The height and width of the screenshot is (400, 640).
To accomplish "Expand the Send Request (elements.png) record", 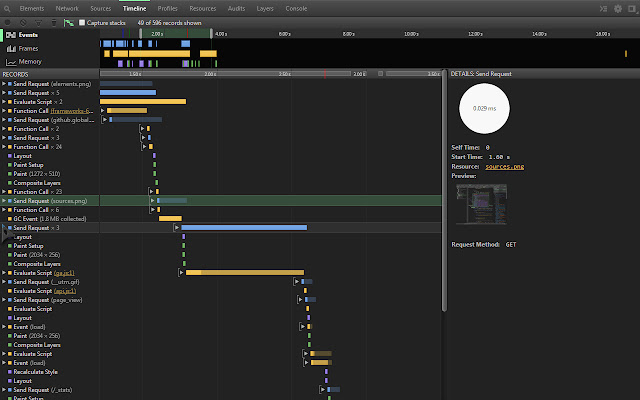I will (4, 83).
